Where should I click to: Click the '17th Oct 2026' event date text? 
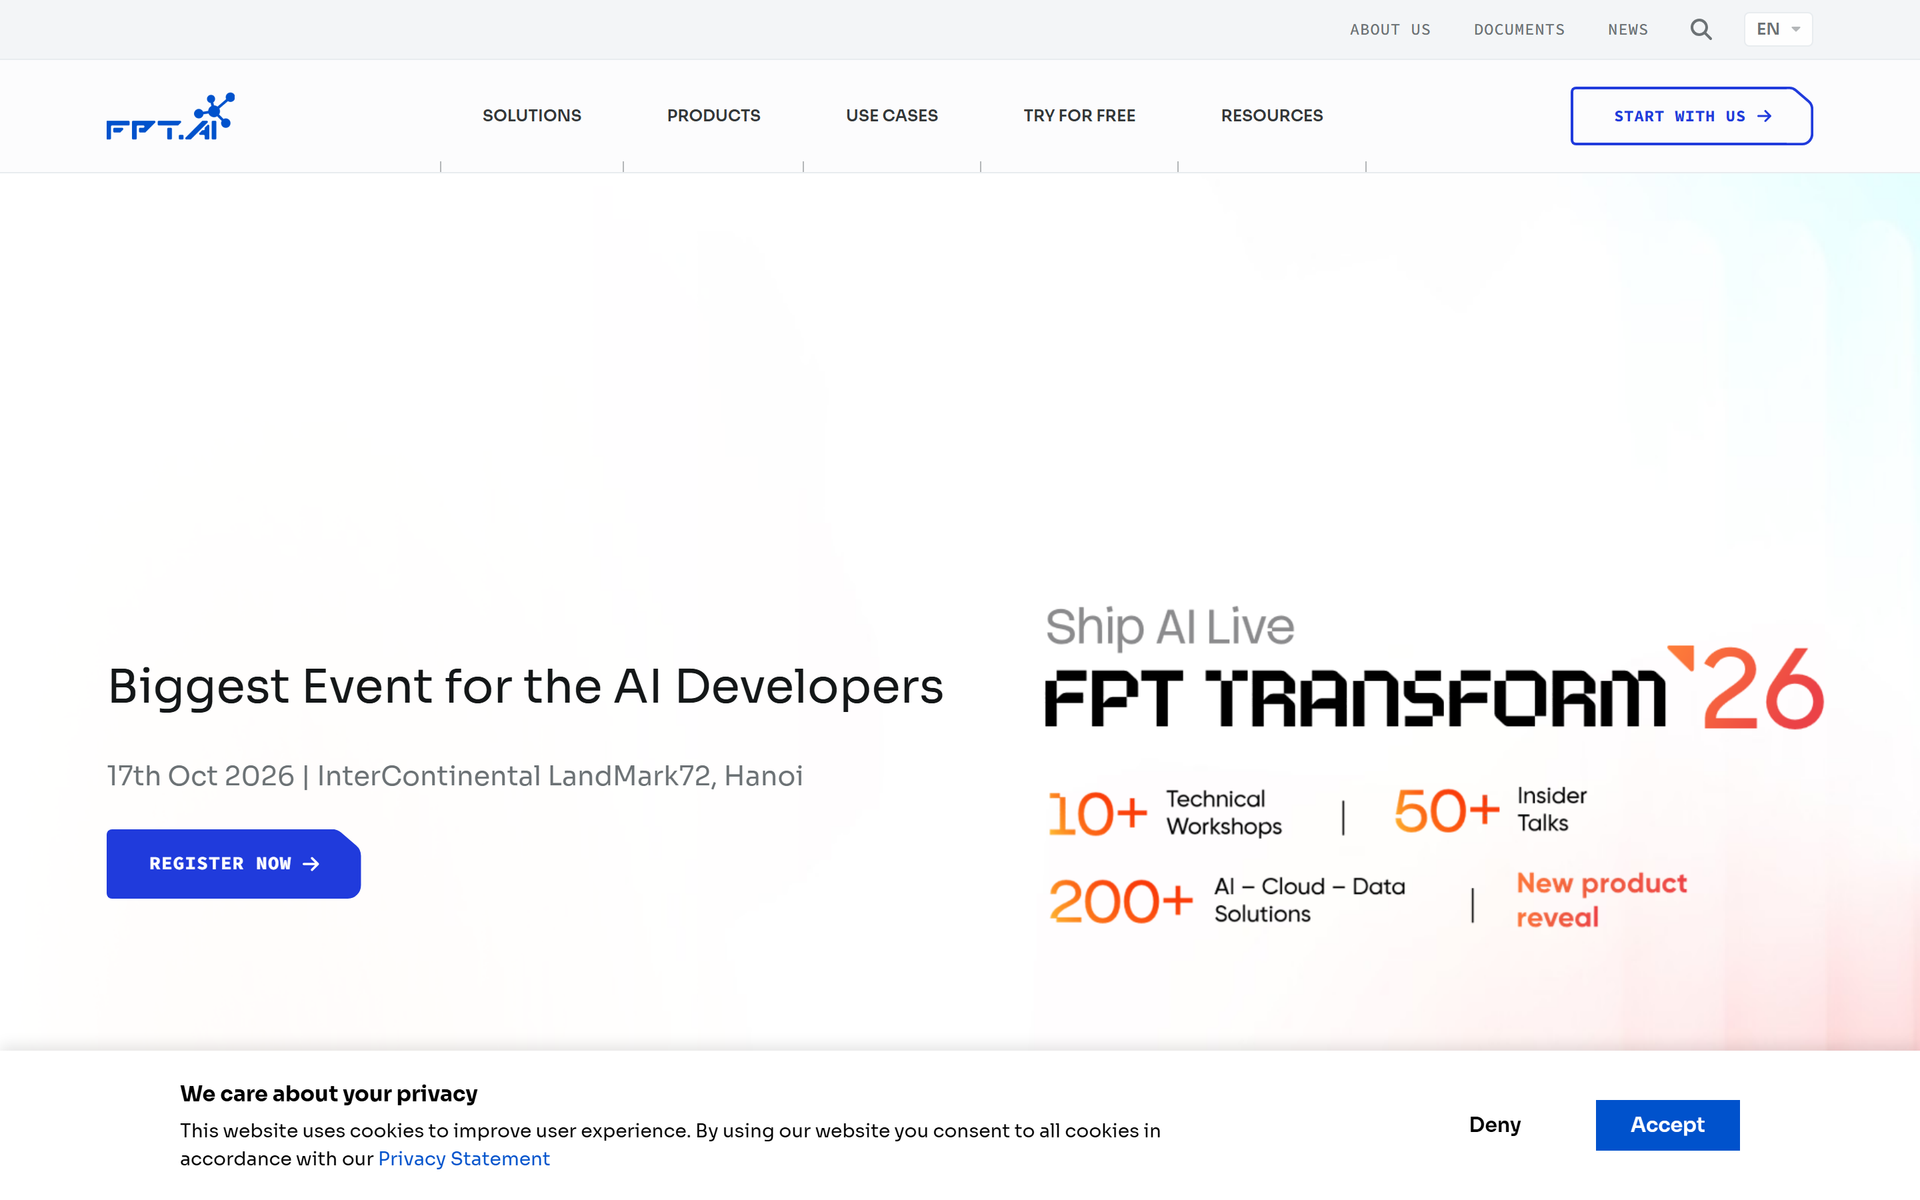[x=201, y=776]
